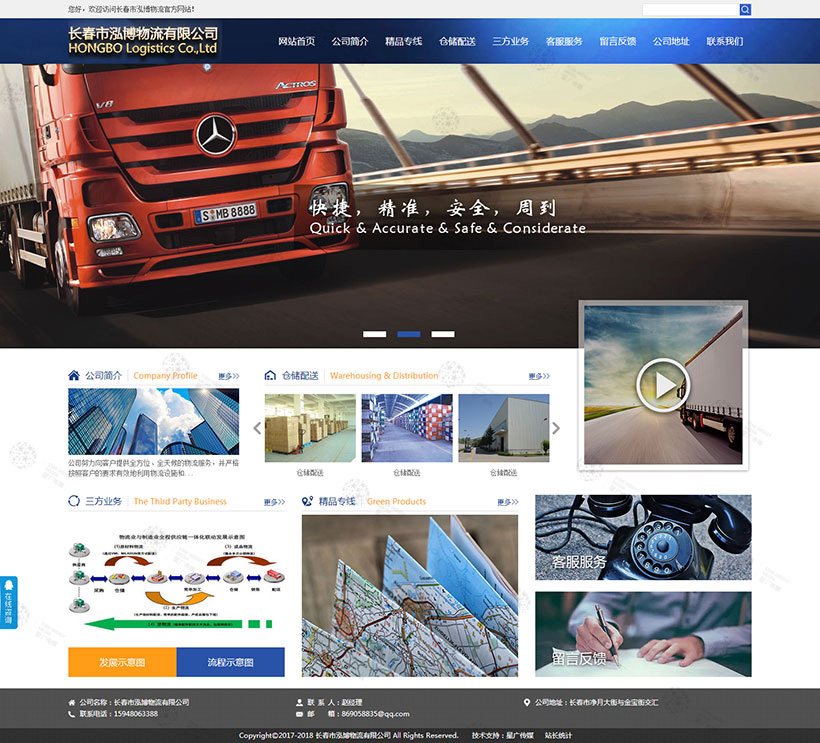The image size is (820, 743).
Task: Play the truck video thumbnail
Action: click(662, 383)
